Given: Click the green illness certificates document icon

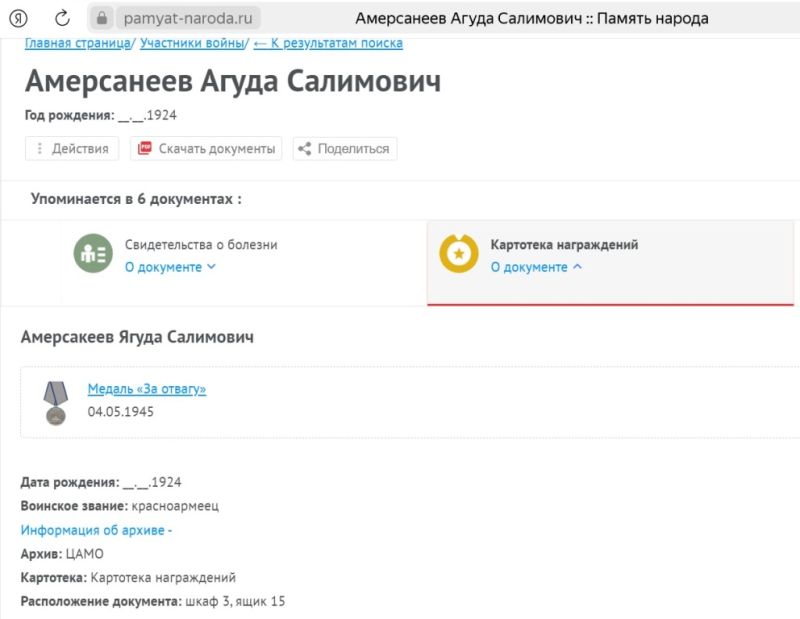Looking at the screenshot, I should point(93,255).
